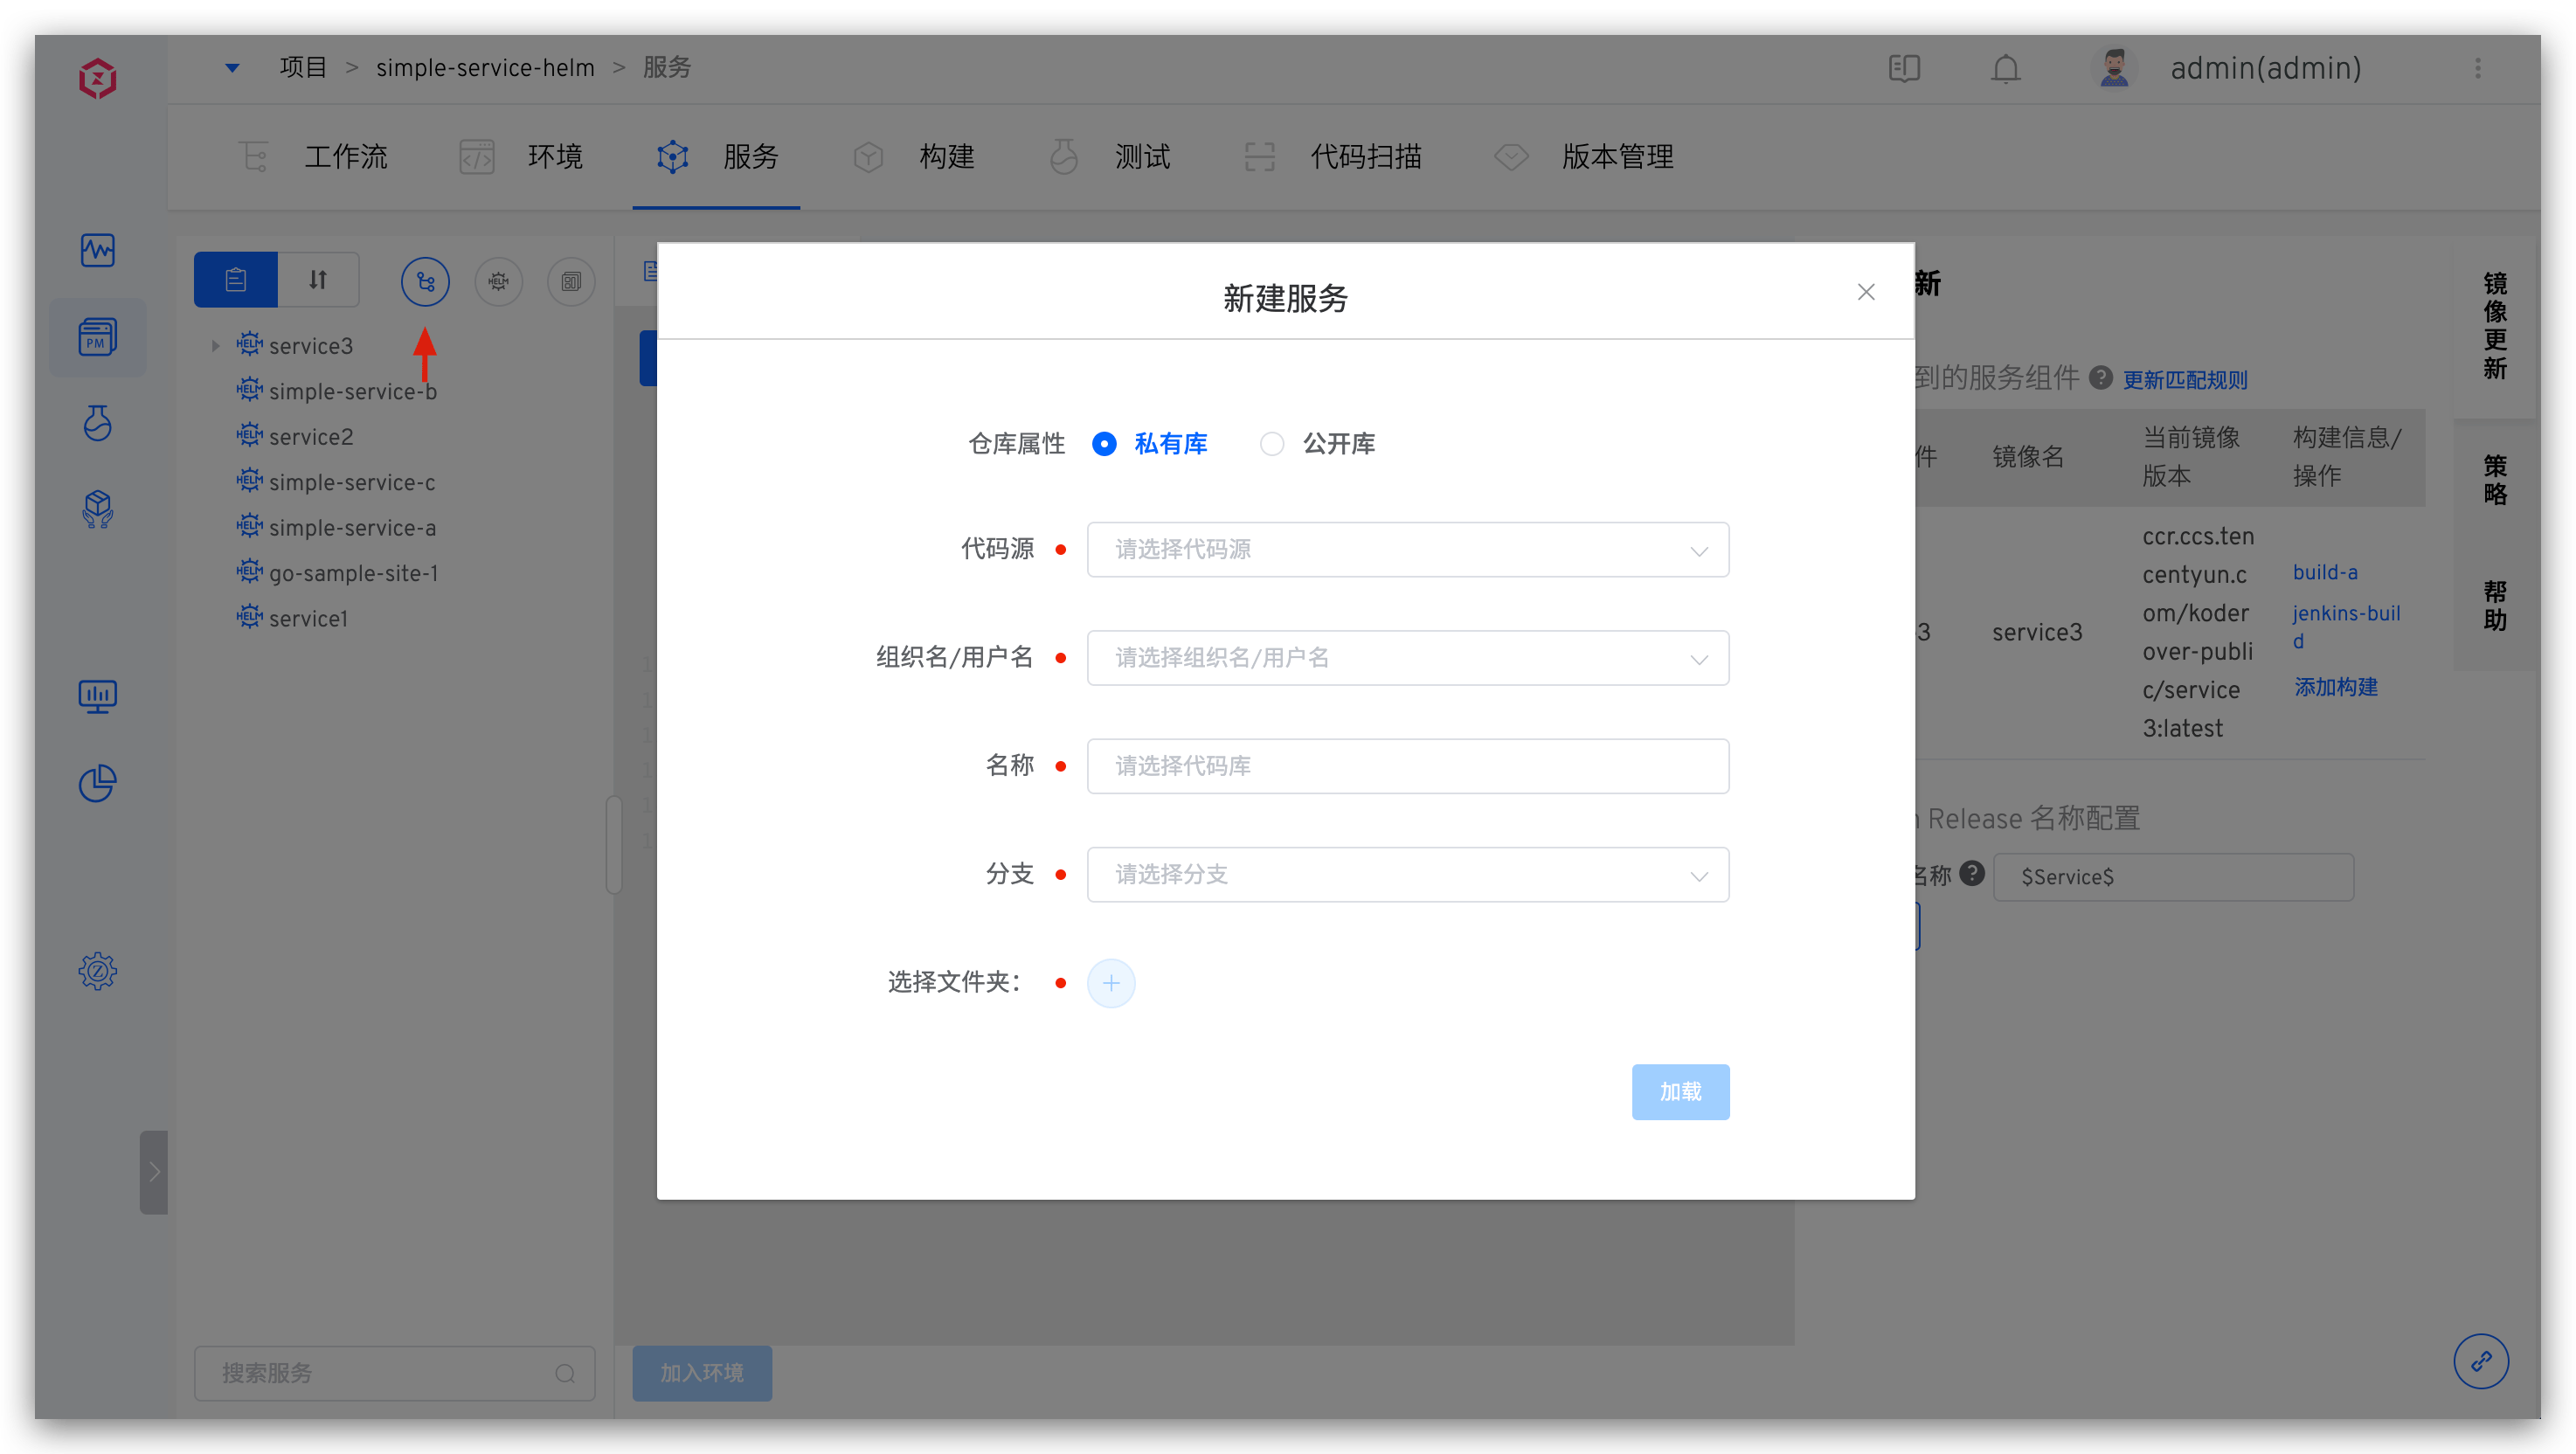2576x1454 pixels.
Task: Click the Helm chart repository import icon
Action: 498,281
